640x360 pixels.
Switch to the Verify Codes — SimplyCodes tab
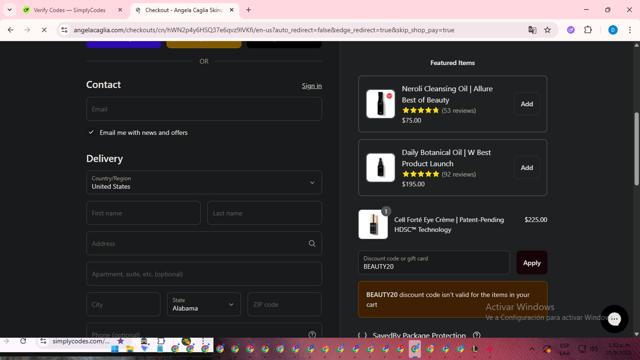[x=69, y=10]
